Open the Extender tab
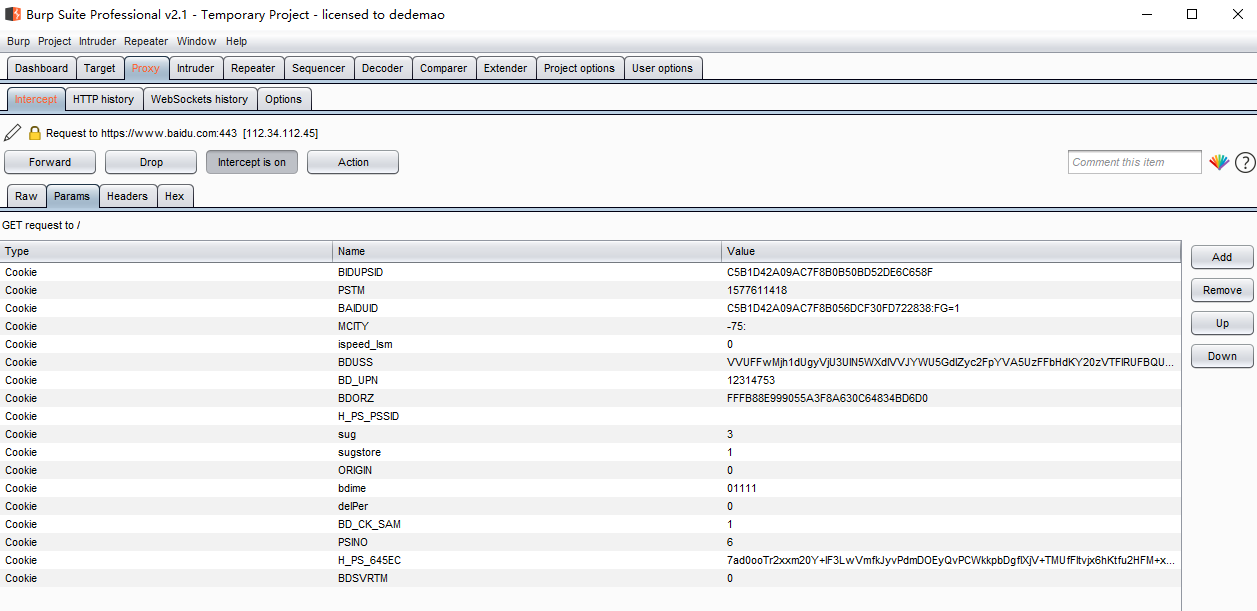 tap(506, 68)
